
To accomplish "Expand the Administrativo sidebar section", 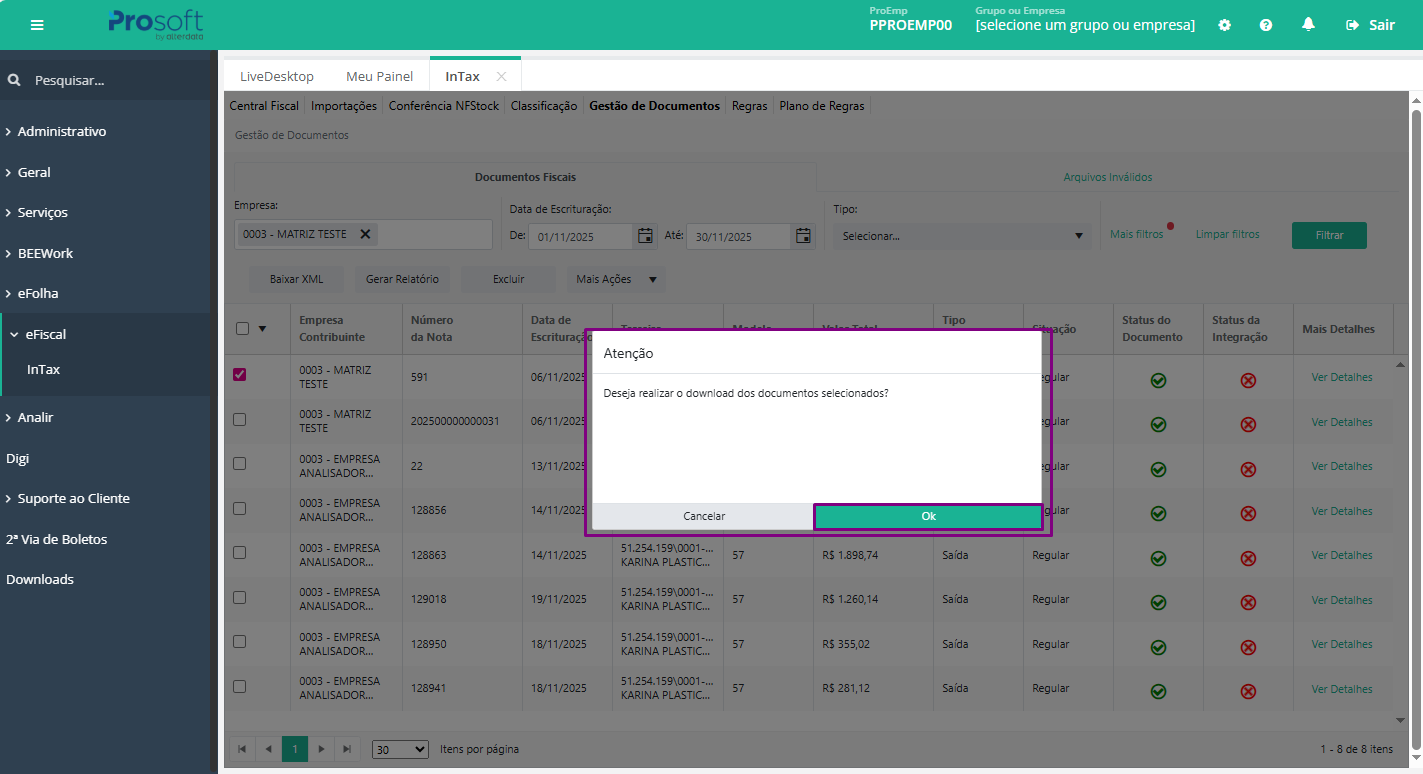I will coord(62,131).
